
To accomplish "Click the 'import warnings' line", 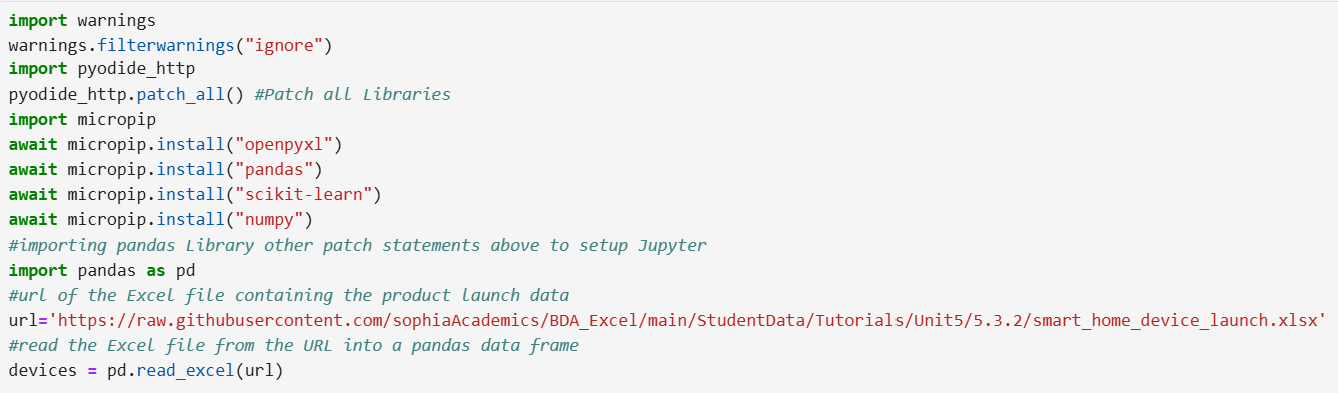I will (x=82, y=20).
